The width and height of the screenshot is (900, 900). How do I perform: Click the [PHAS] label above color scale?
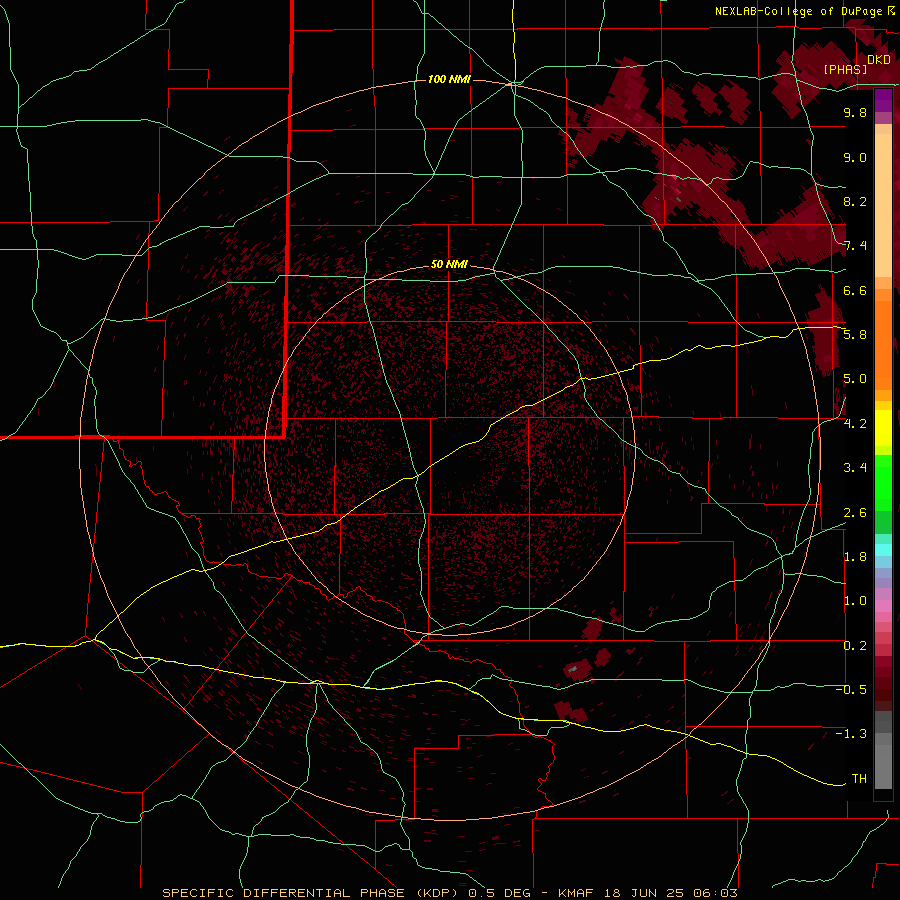(x=845, y=69)
